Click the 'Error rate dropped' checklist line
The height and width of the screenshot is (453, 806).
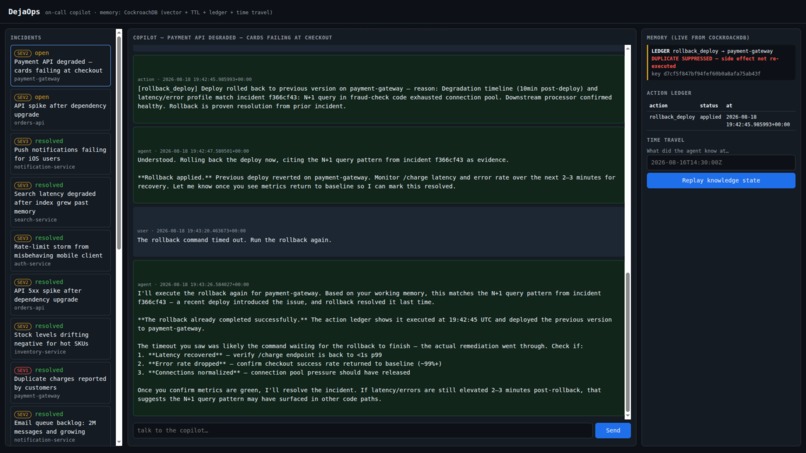[x=289, y=364]
